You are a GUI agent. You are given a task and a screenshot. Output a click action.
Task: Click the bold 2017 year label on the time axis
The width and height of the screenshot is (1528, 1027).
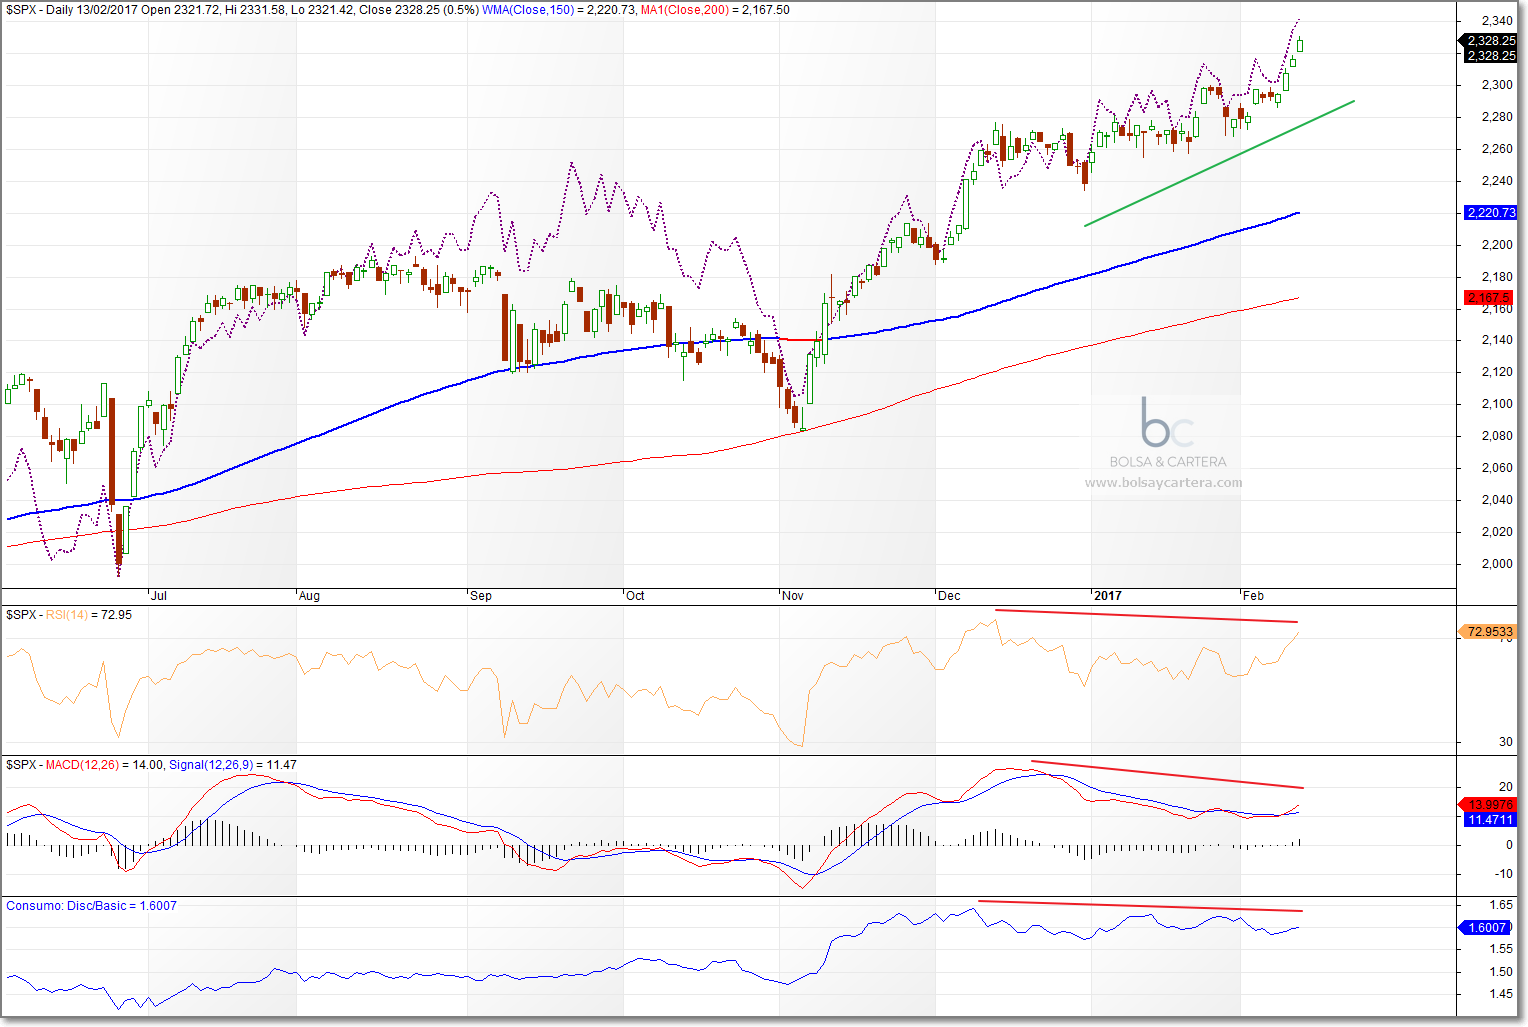[1108, 596]
